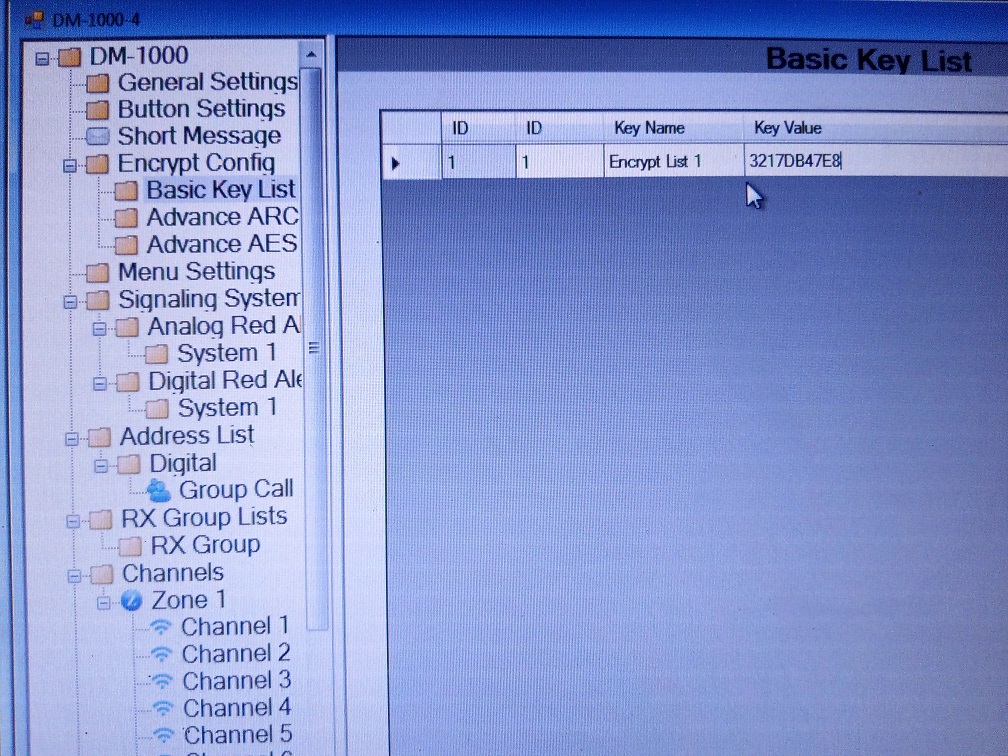This screenshot has width=1008, height=756.
Task: Click the signal icon beside Channel 5
Action: [x=163, y=735]
